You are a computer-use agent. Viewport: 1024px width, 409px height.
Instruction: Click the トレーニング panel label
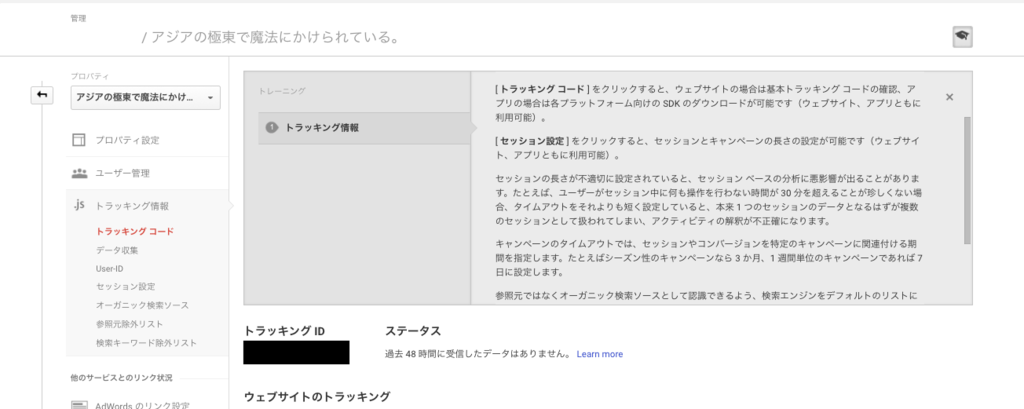282,91
